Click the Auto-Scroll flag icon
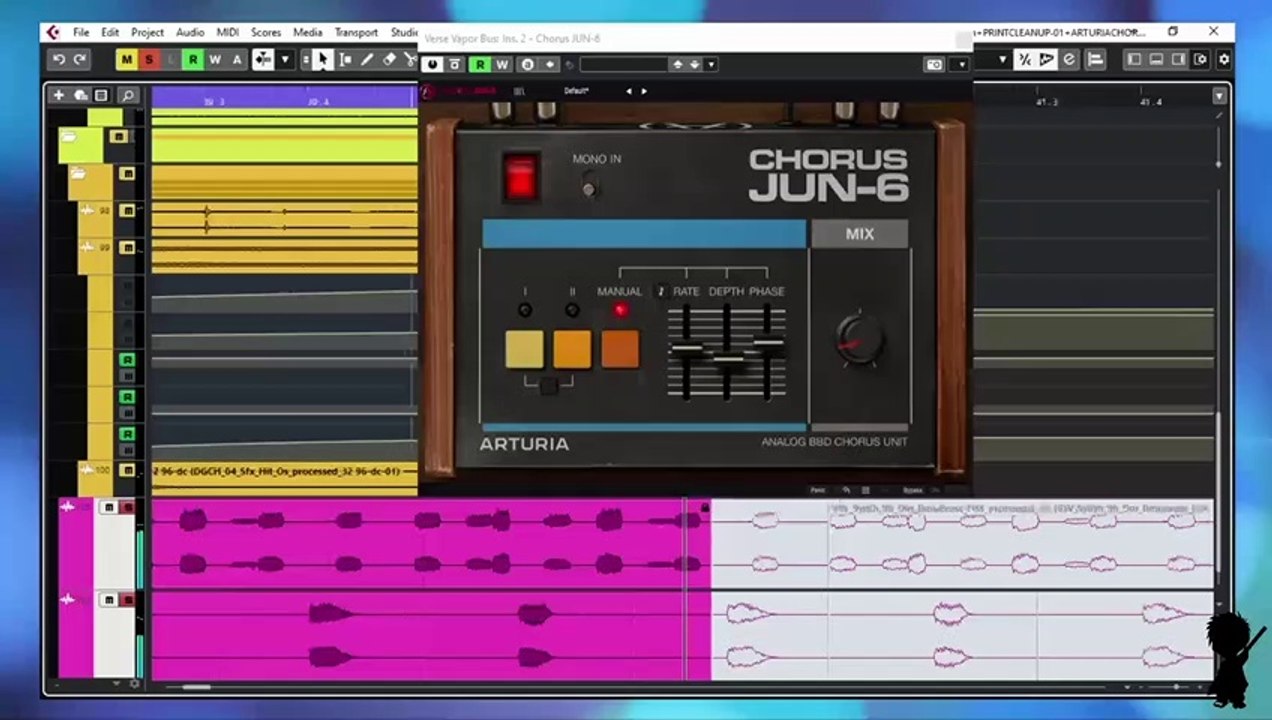The image size is (1272, 720). [1046, 60]
